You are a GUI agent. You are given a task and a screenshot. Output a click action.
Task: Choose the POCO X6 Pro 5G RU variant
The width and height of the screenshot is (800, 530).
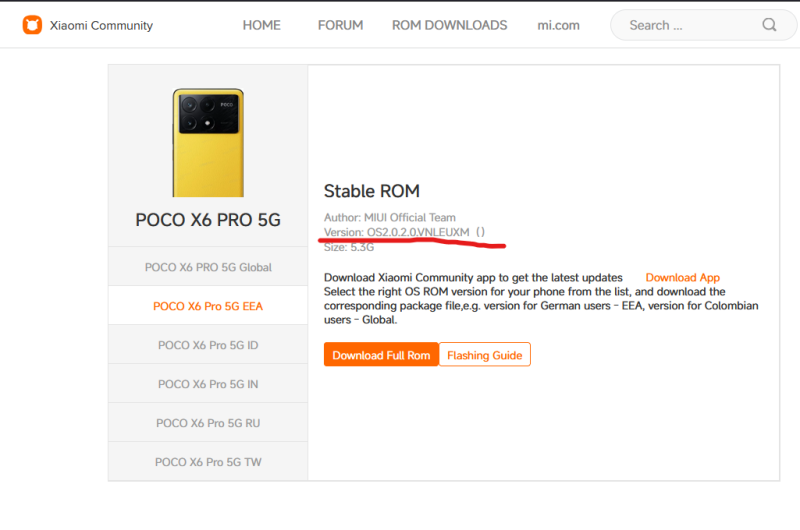click(x=208, y=423)
